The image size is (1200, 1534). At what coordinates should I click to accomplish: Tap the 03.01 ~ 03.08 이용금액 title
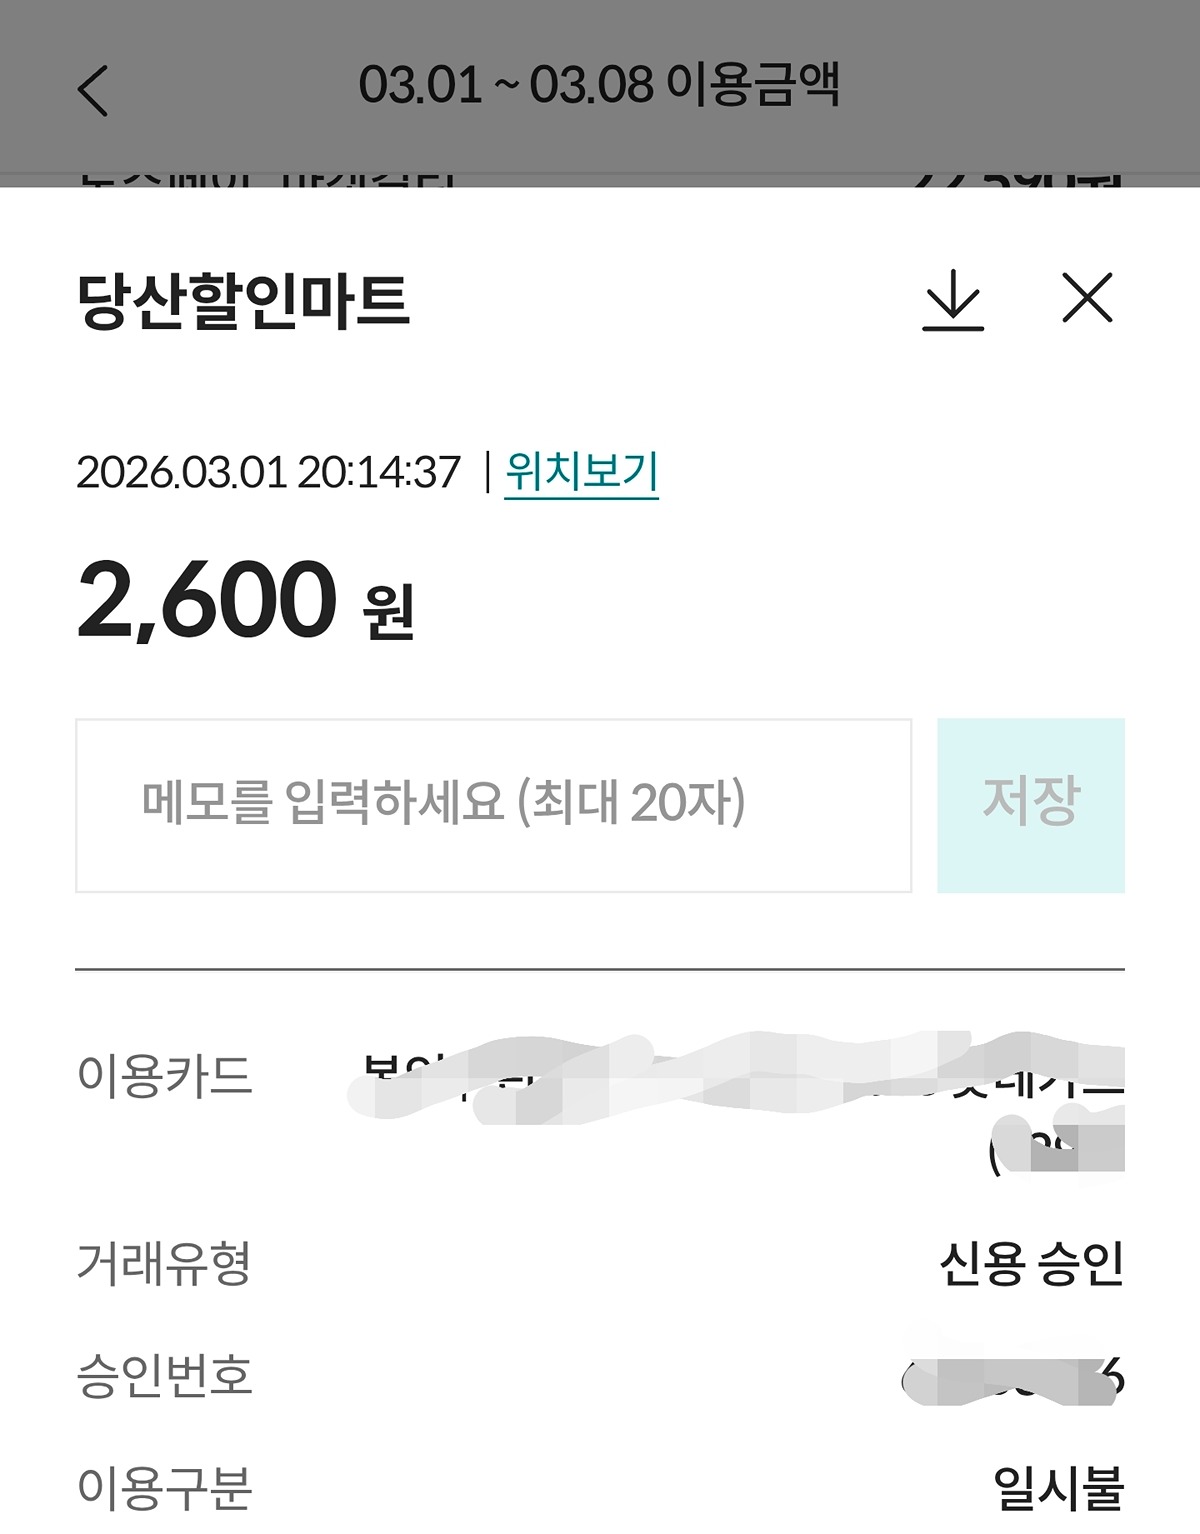(599, 85)
